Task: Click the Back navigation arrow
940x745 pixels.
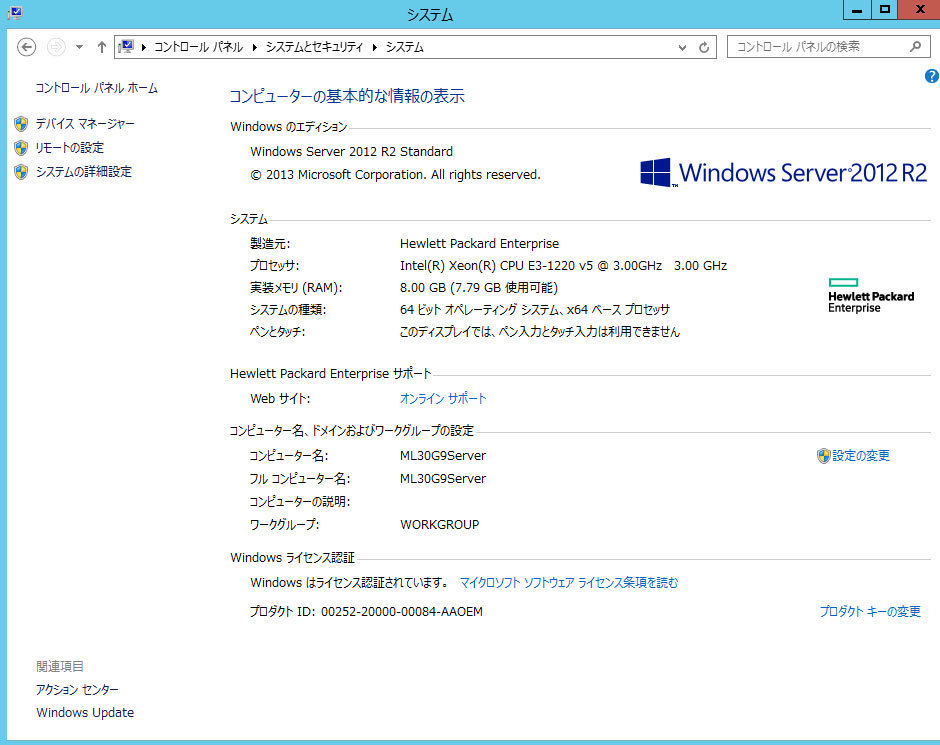Action: (26, 47)
